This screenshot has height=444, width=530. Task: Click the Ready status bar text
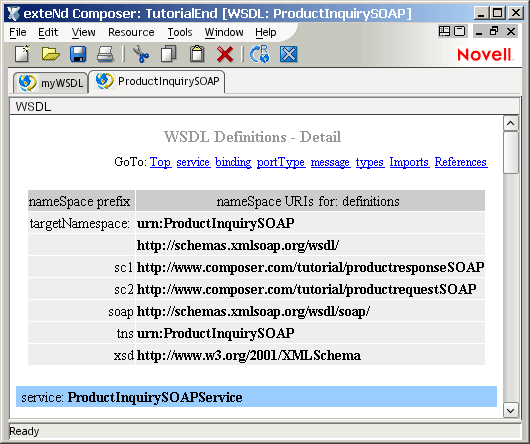pyautogui.click(x=24, y=431)
